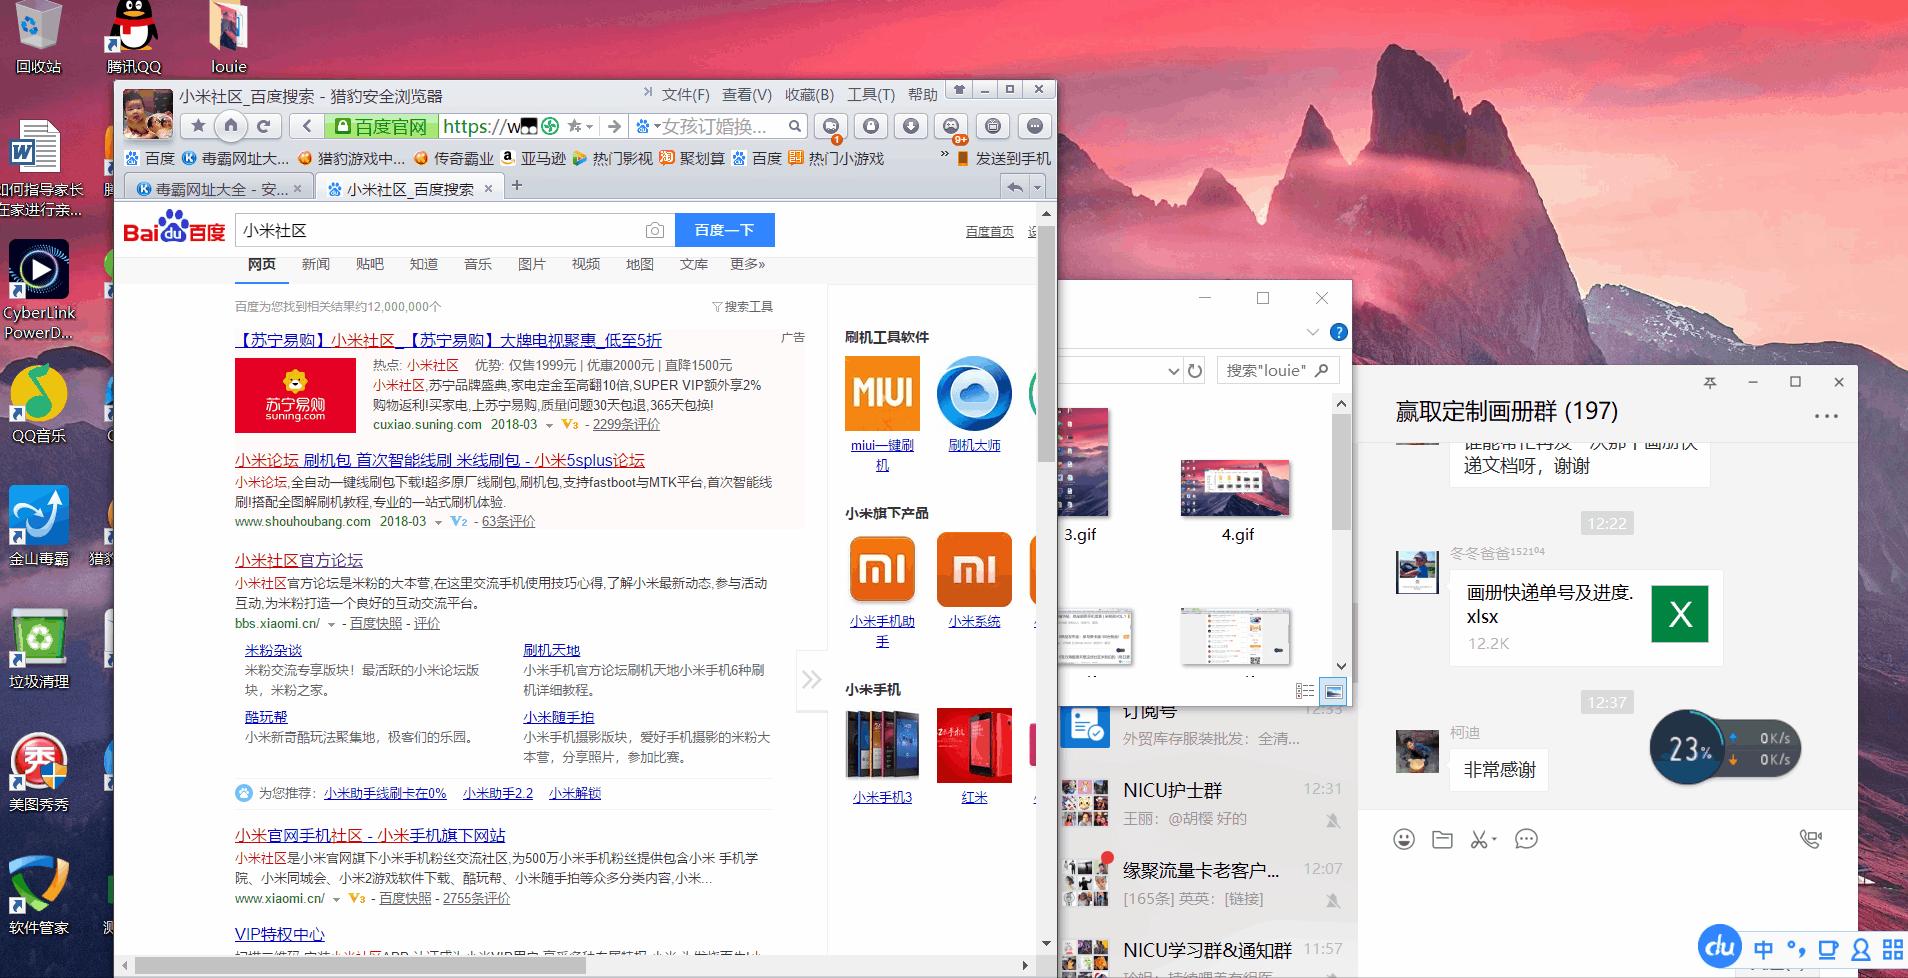Click the send file folder icon in chat

coord(1442,840)
